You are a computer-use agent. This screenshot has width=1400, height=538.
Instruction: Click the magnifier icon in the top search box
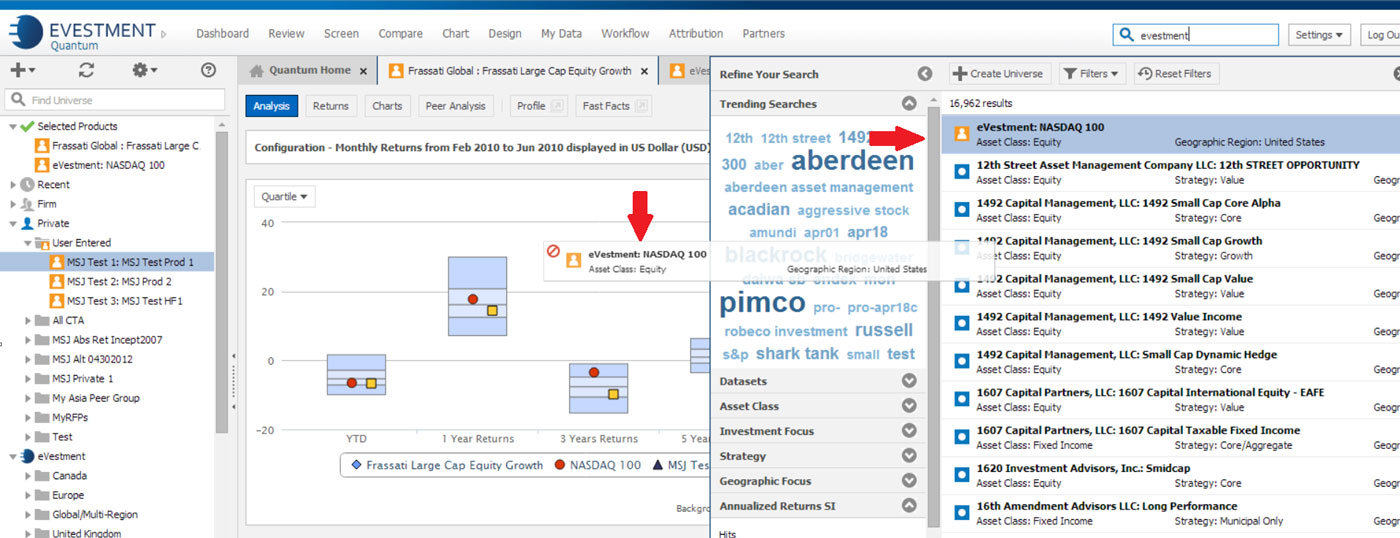[x=1127, y=35]
